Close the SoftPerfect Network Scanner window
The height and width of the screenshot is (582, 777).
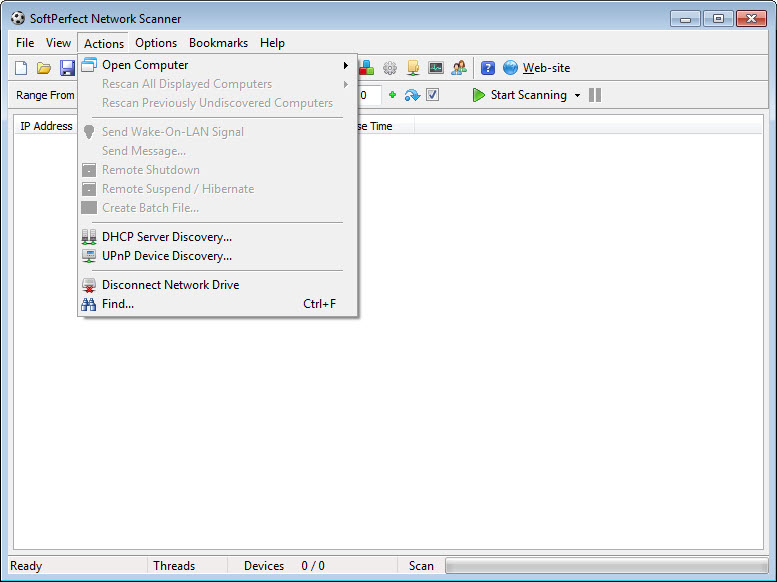(751, 19)
